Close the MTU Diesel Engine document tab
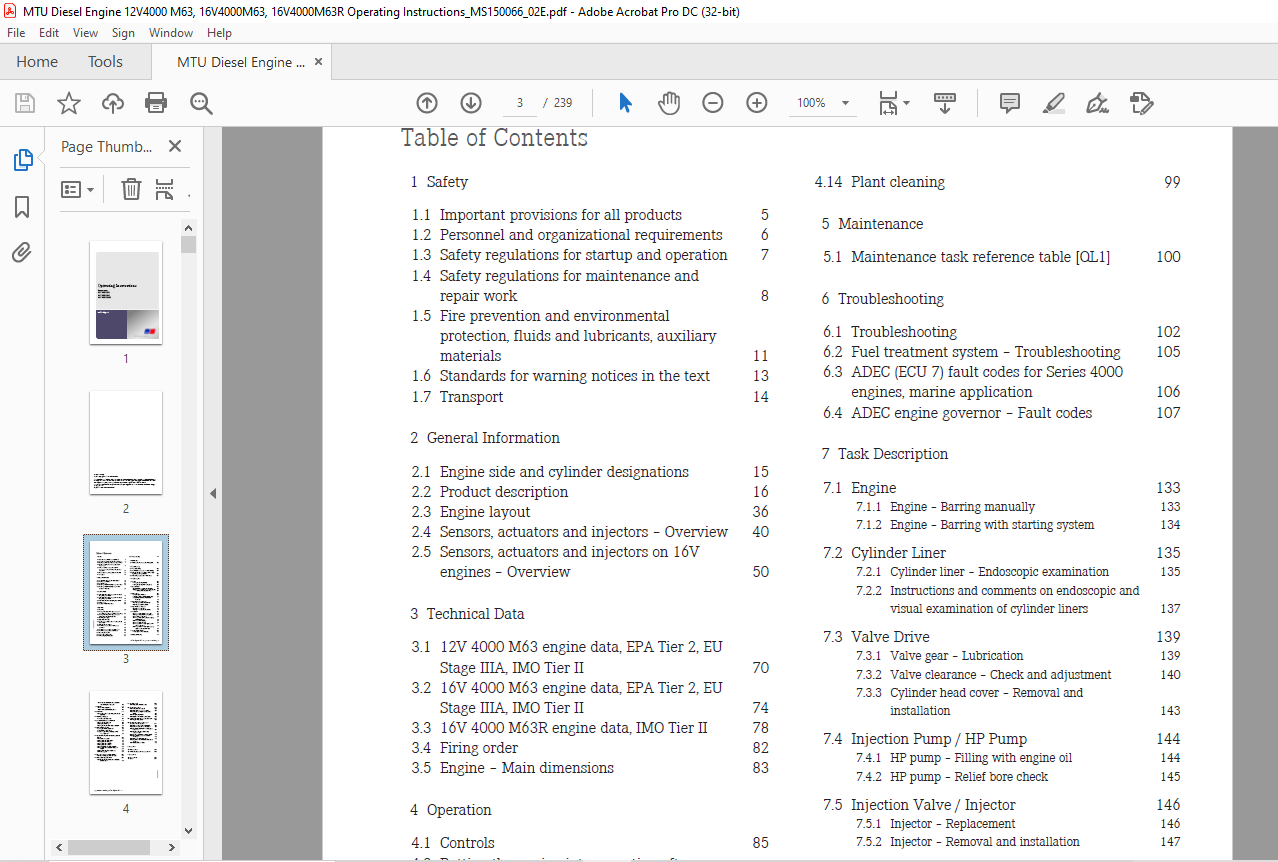 [x=318, y=62]
